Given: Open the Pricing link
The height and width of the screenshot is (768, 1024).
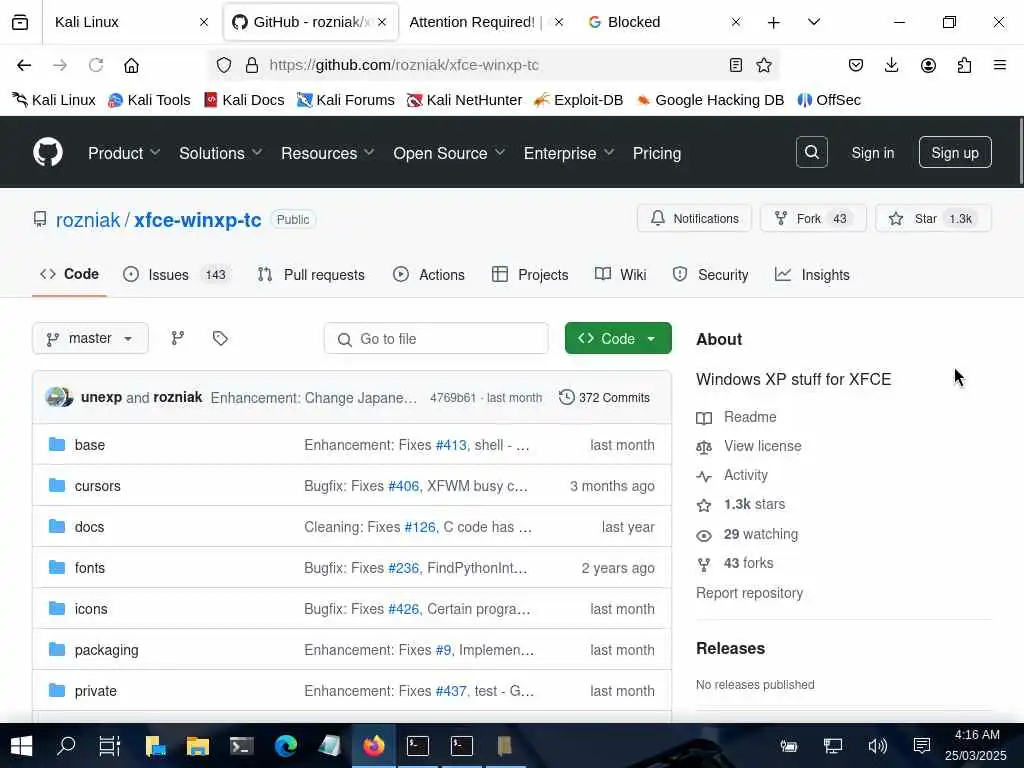Looking at the screenshot, I should [x=656, y=153].
